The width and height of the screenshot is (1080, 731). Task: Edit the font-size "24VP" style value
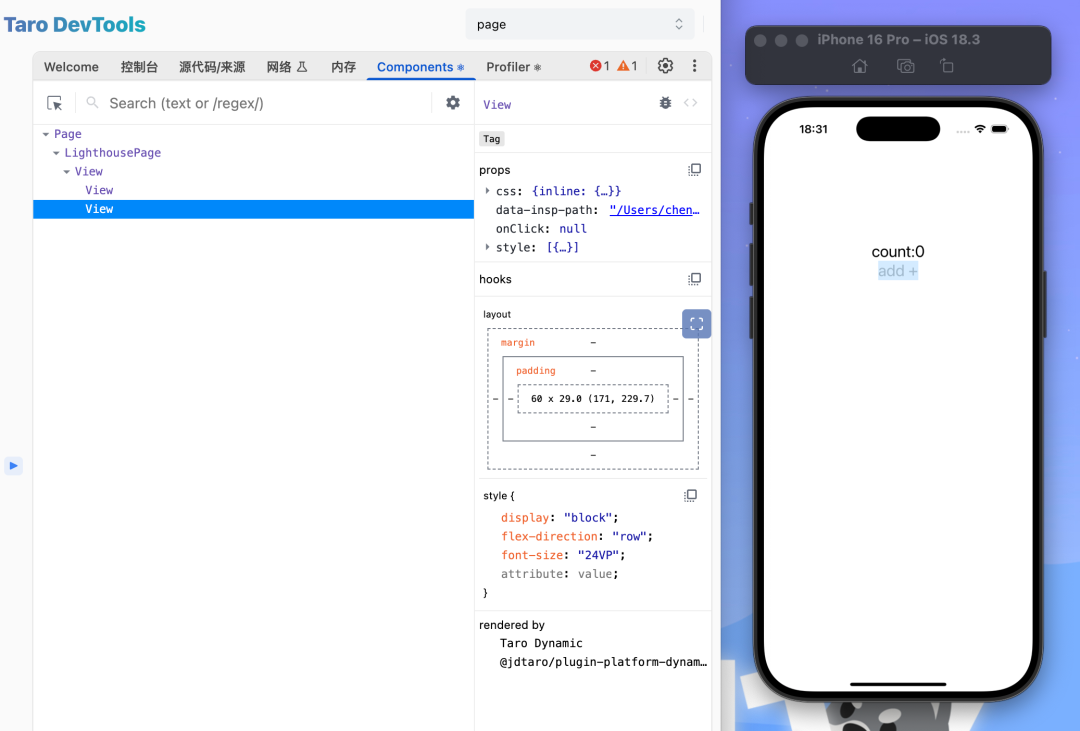click(599, 555)
